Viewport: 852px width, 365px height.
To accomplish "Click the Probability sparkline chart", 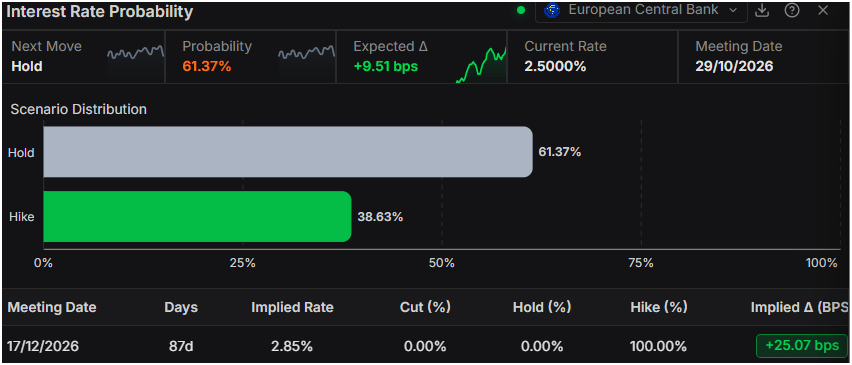I will click(x=306, y=56).
